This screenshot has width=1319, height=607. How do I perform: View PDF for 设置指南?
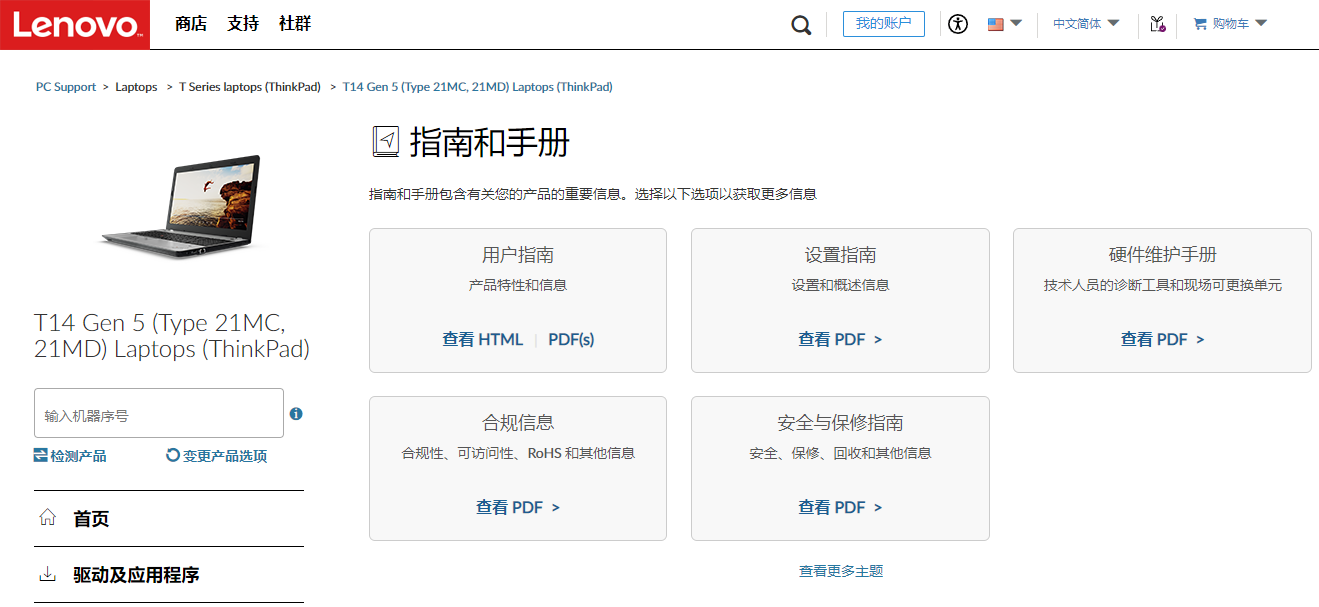click(840, 339)
